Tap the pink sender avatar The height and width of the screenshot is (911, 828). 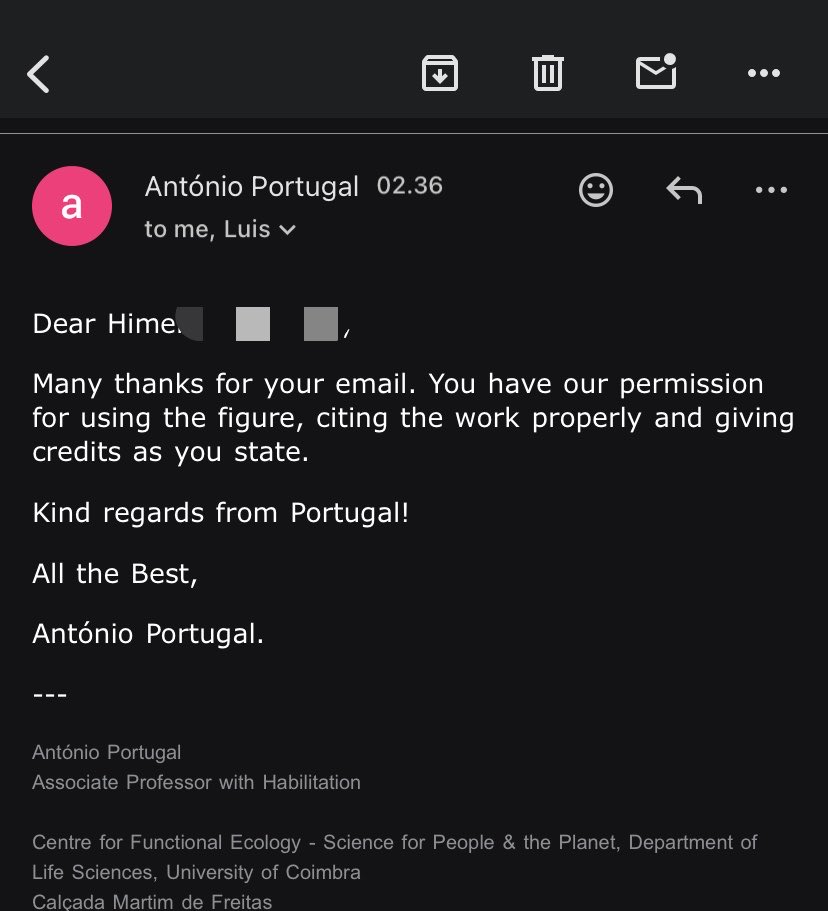click(72, 206)
